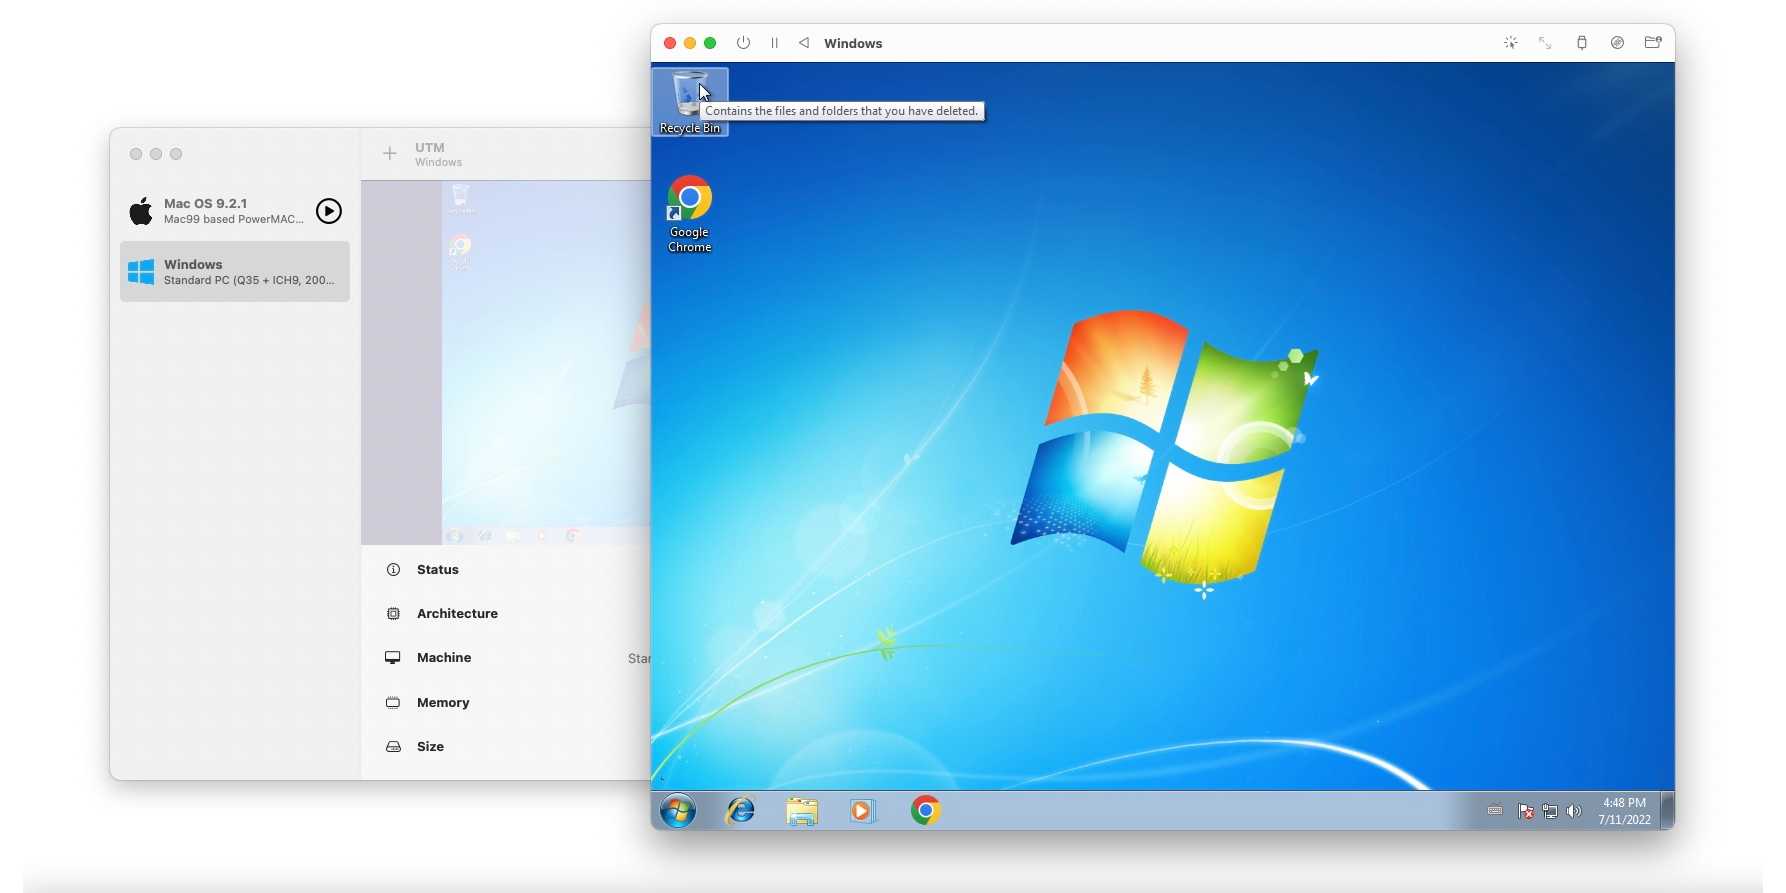Click the restart triangle icon in VM toolbar
Image resolution: width=1786 pixels, height=893 pixels.
pos(804,43)
